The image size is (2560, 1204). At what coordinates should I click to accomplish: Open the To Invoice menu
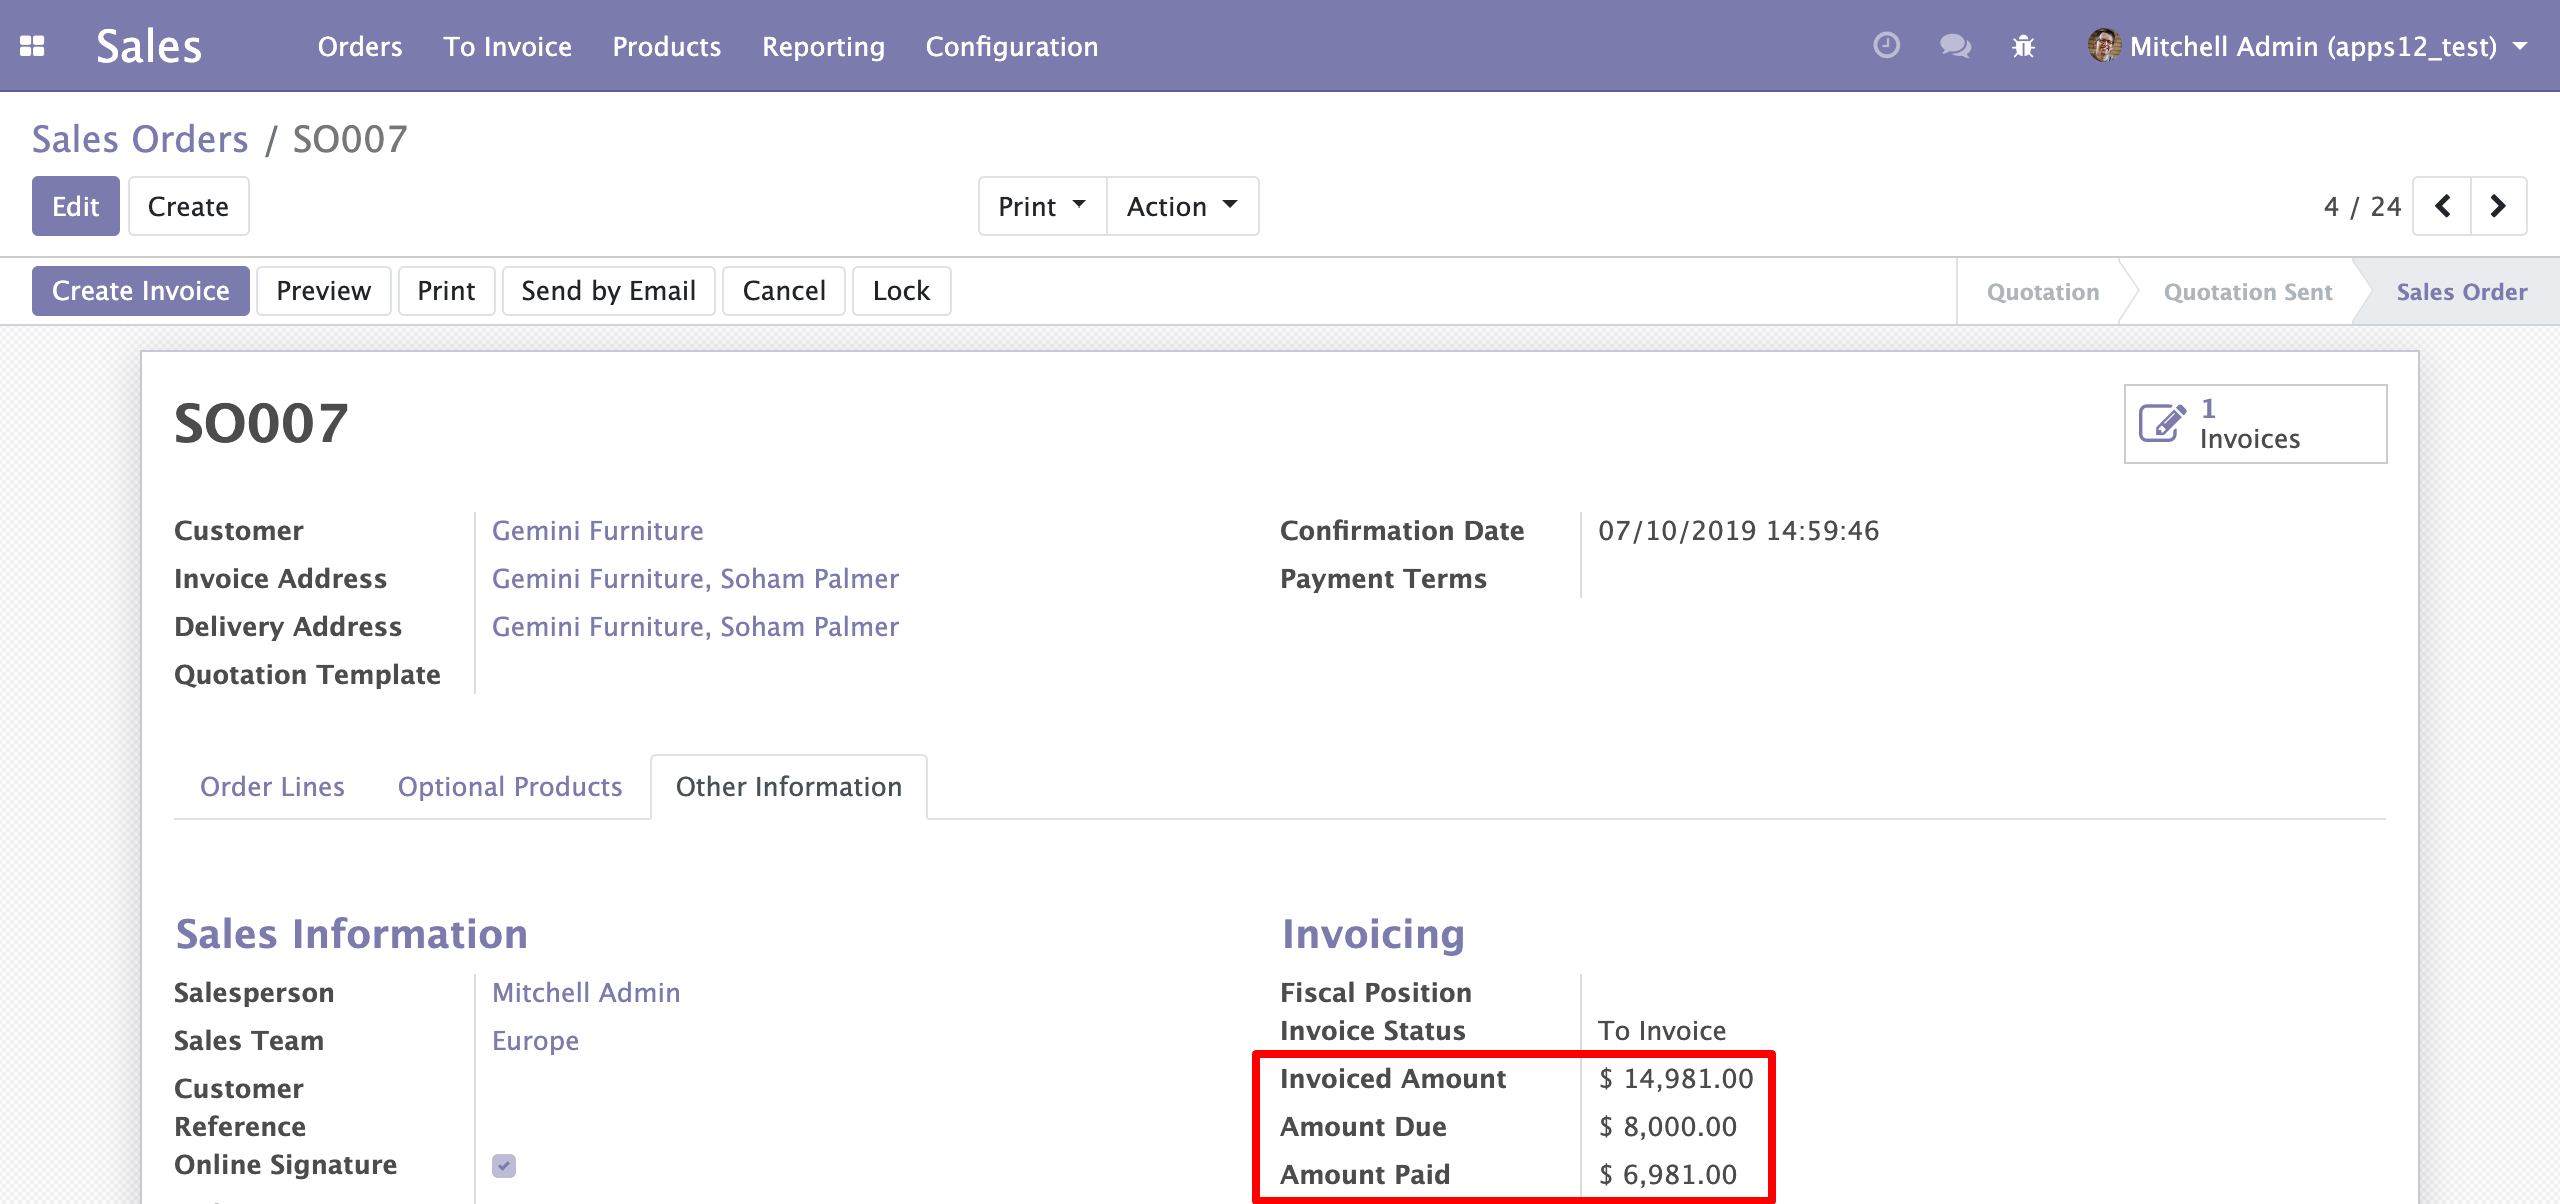click(508, 46)
